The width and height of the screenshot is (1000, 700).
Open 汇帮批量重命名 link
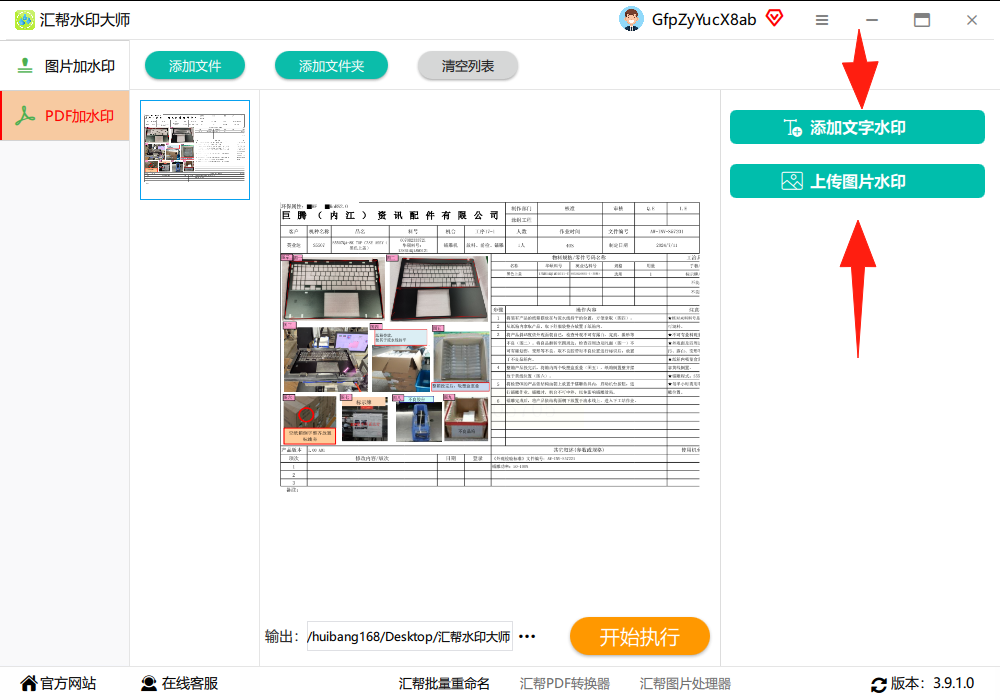click(x=444, y=683)
